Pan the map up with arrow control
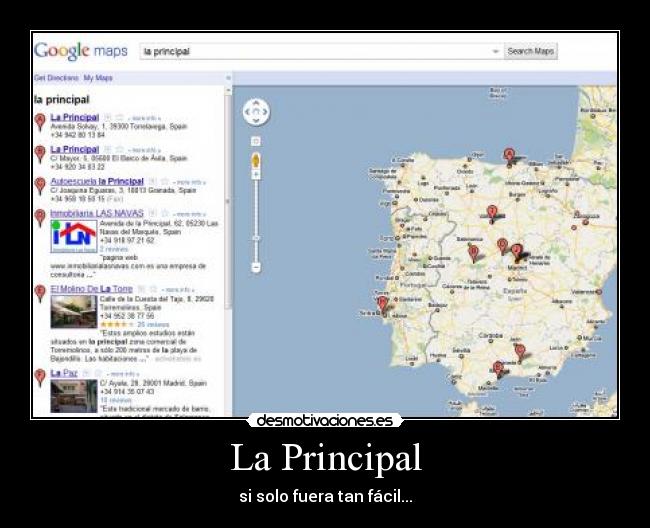Image resolution: width=650 pixels, height=528 pixels. pyautogui.click(x=256, y=103)
